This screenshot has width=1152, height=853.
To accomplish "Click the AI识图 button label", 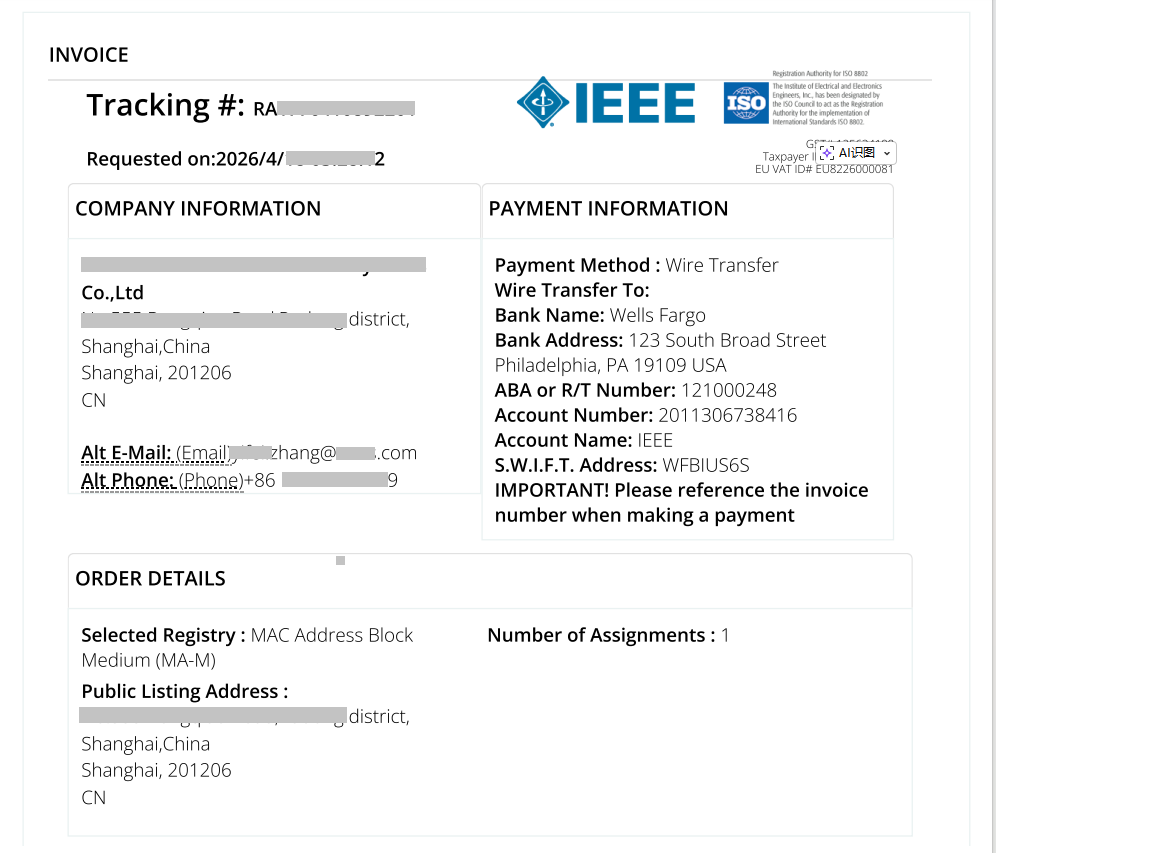I will point(857,153).
